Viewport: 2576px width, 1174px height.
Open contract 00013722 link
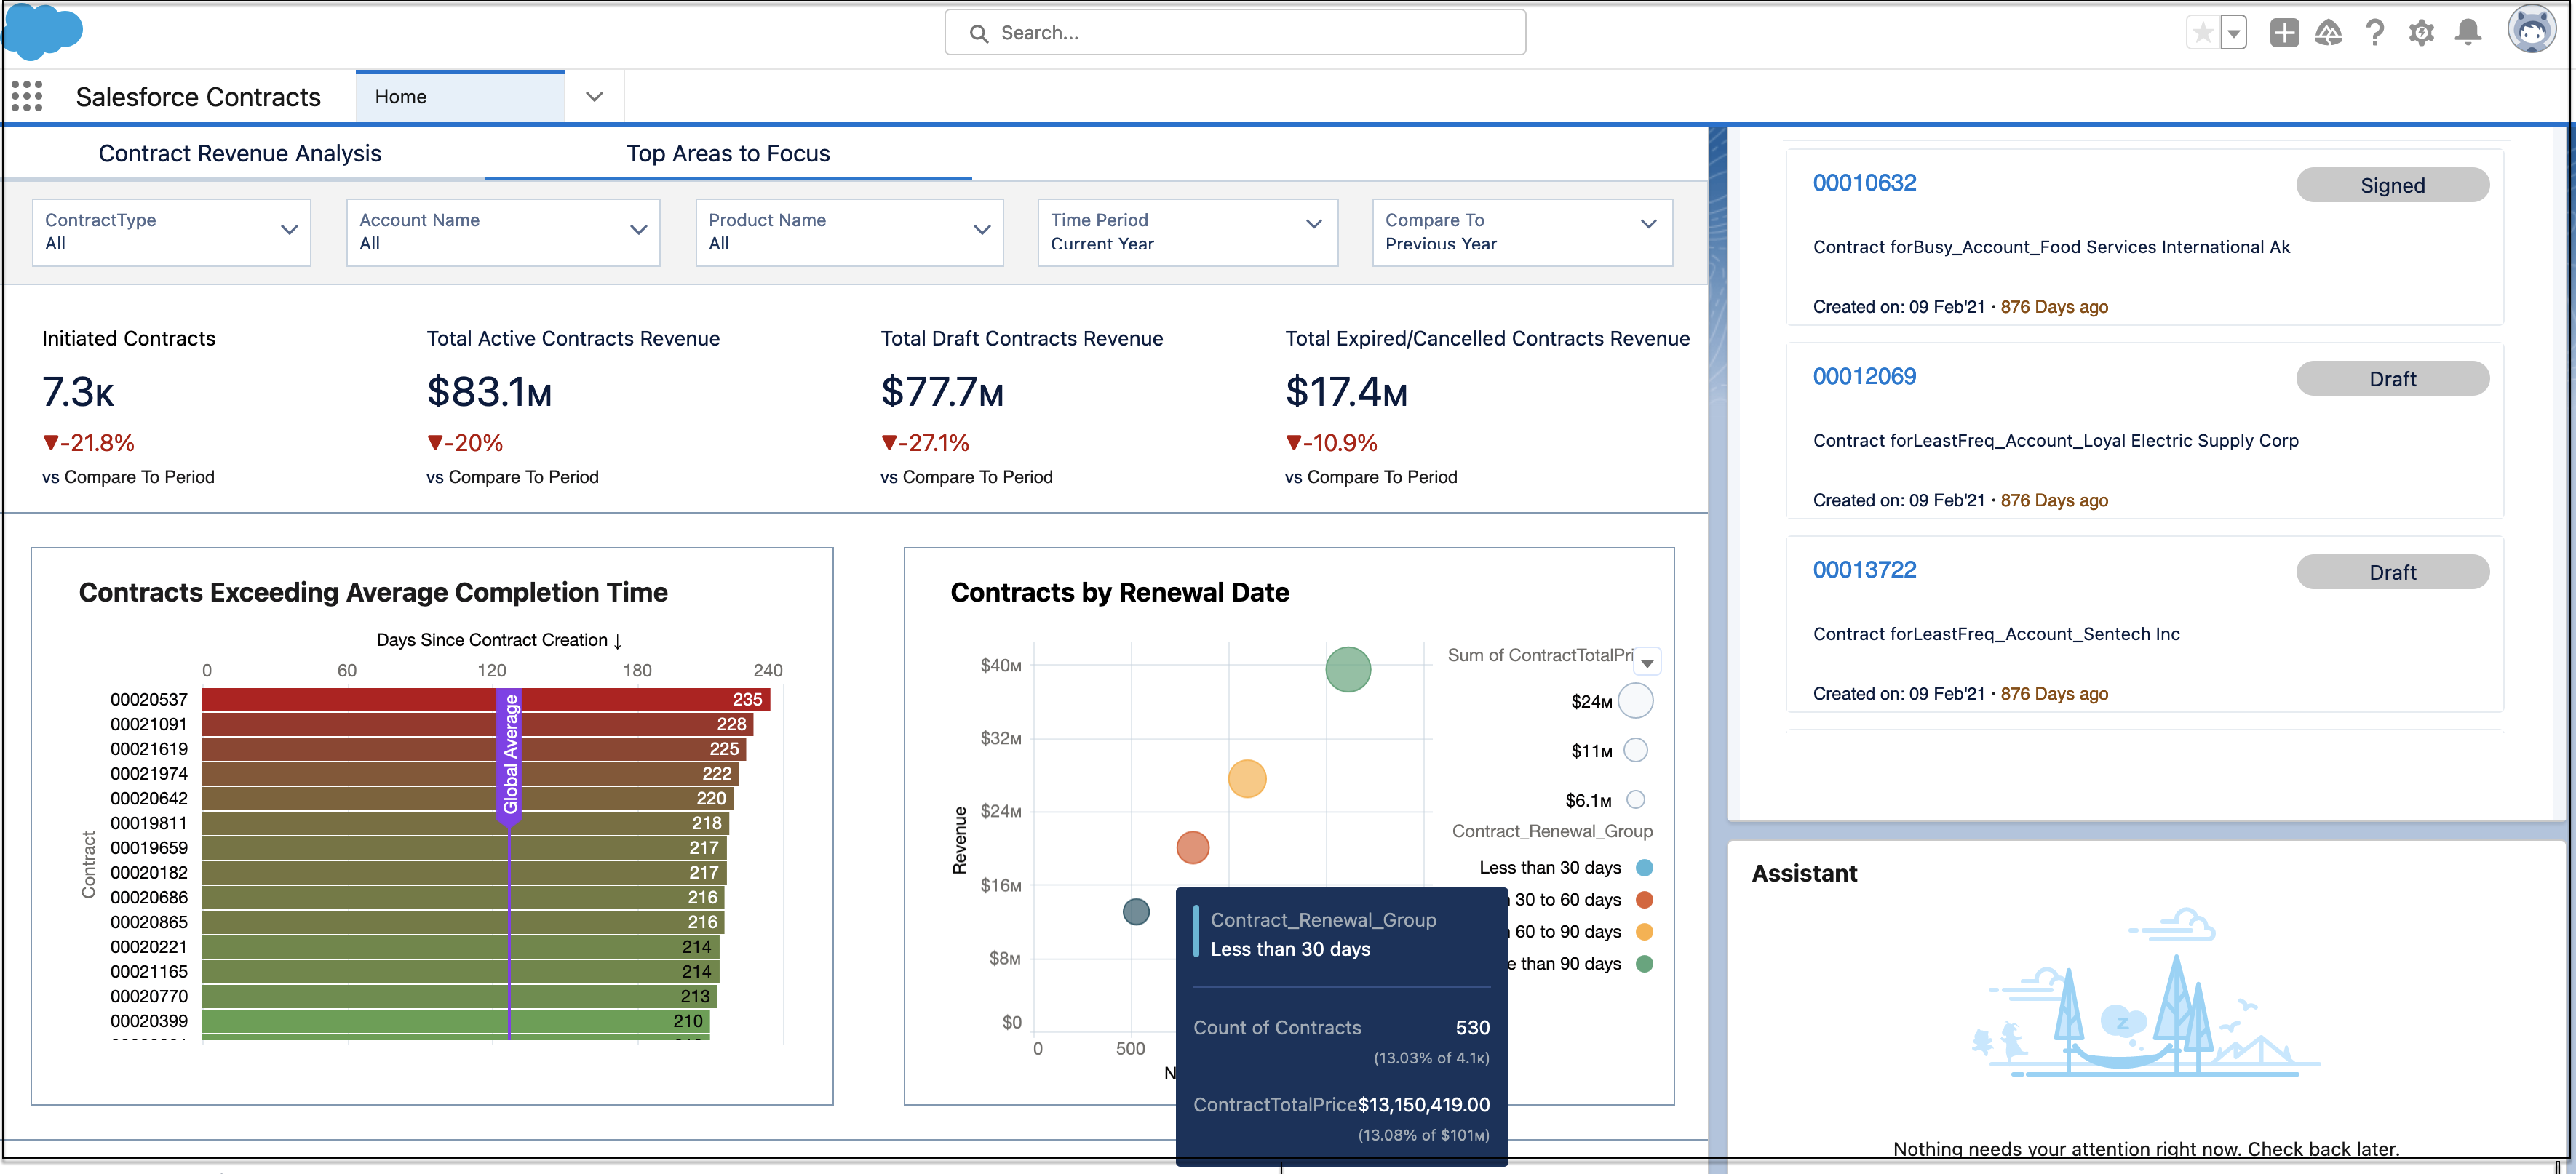pyautogui.click(x=1864, y=570)
